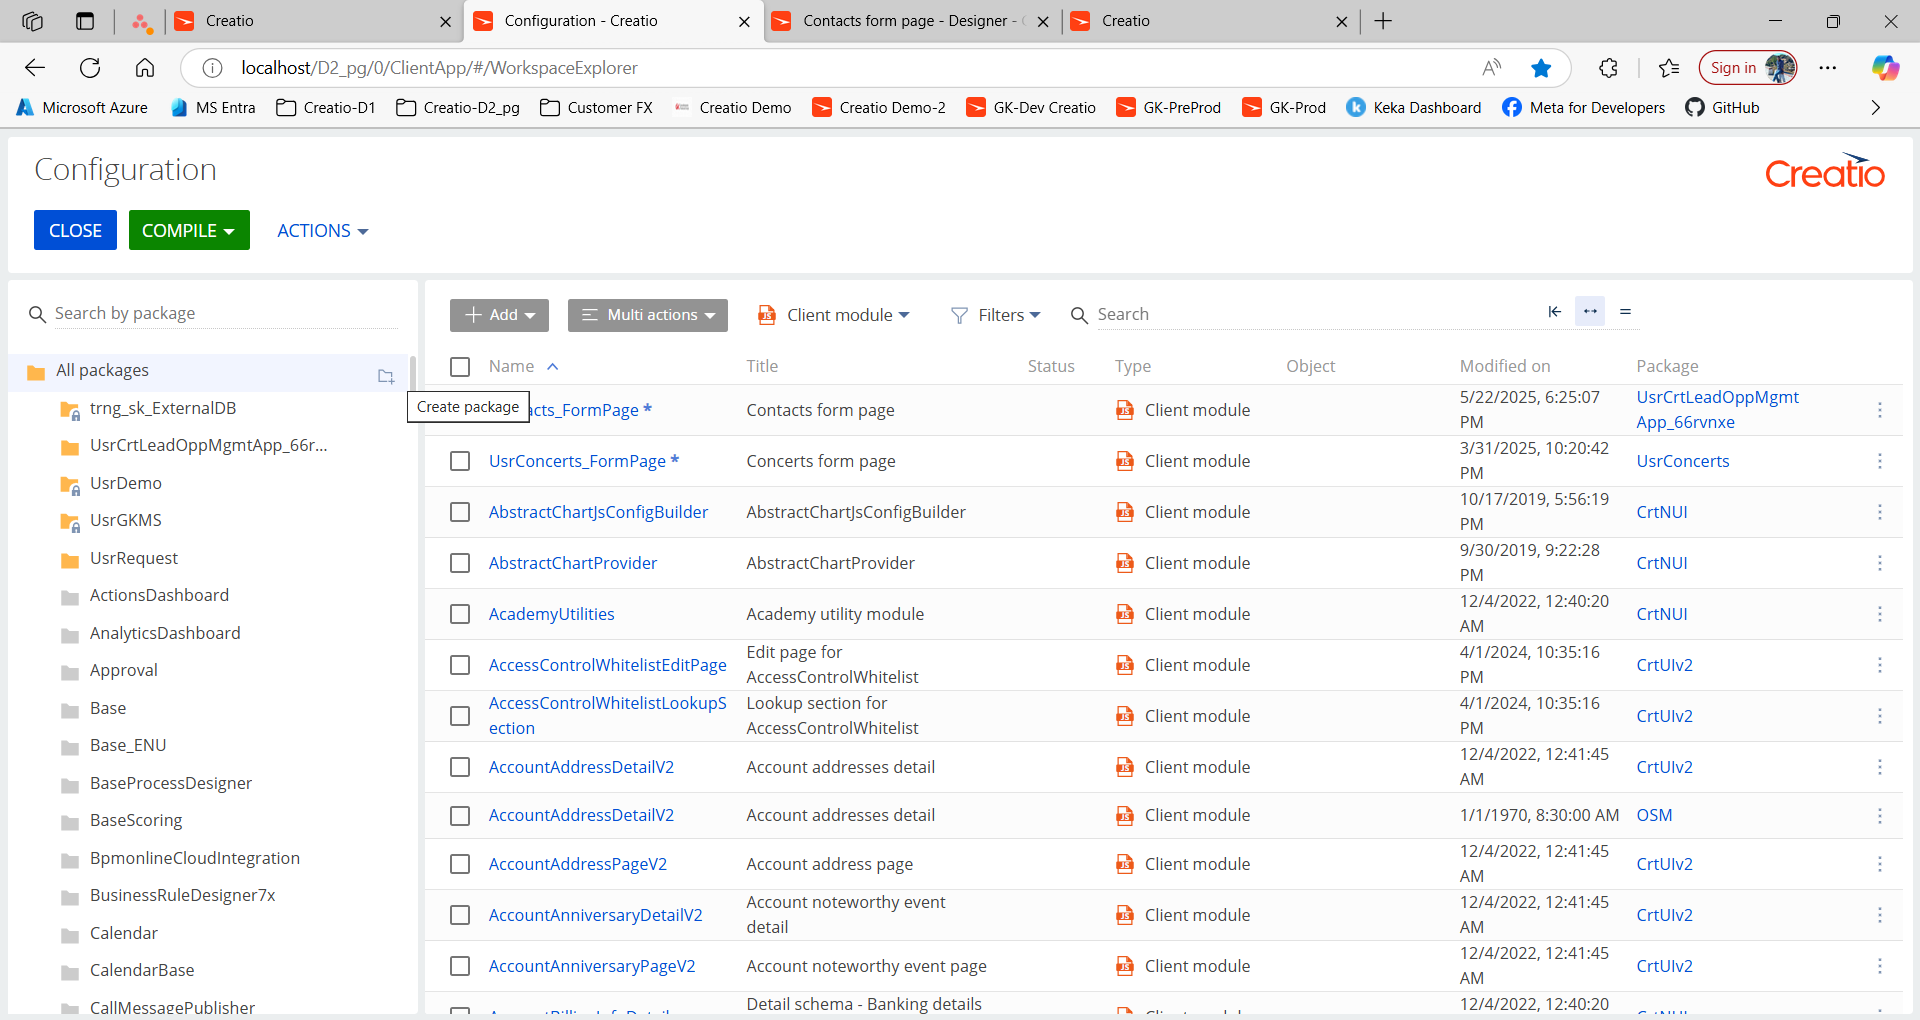This screenshot has height=1020, width=1920.
Task: Open the OSM package link
Action: tap(1654, 815)
